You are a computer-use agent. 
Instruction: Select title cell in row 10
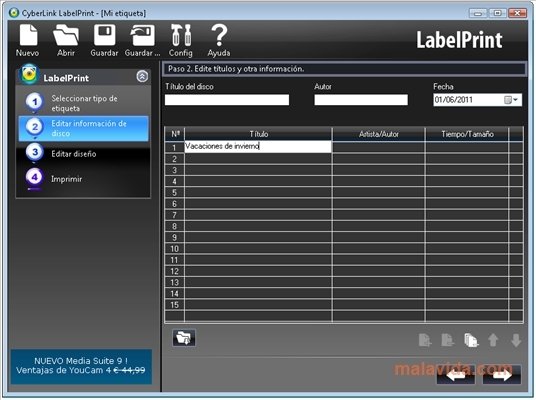tap(258, 249)
